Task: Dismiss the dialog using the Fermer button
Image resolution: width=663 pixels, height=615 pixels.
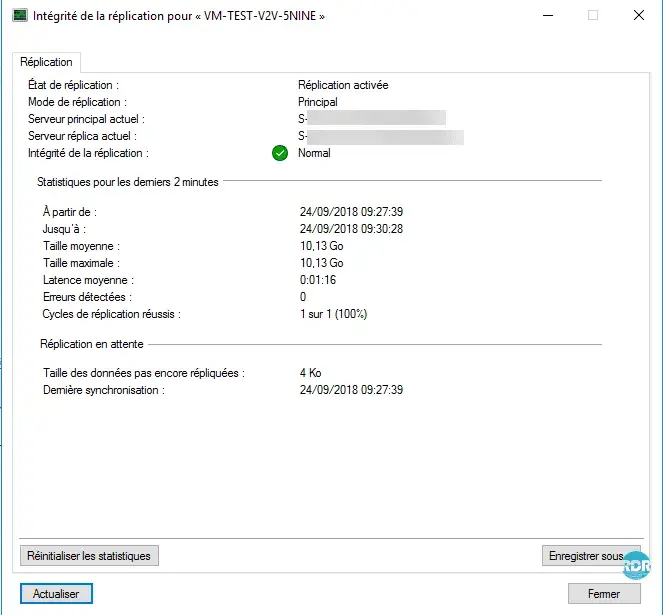Action: tap(603, 594)
